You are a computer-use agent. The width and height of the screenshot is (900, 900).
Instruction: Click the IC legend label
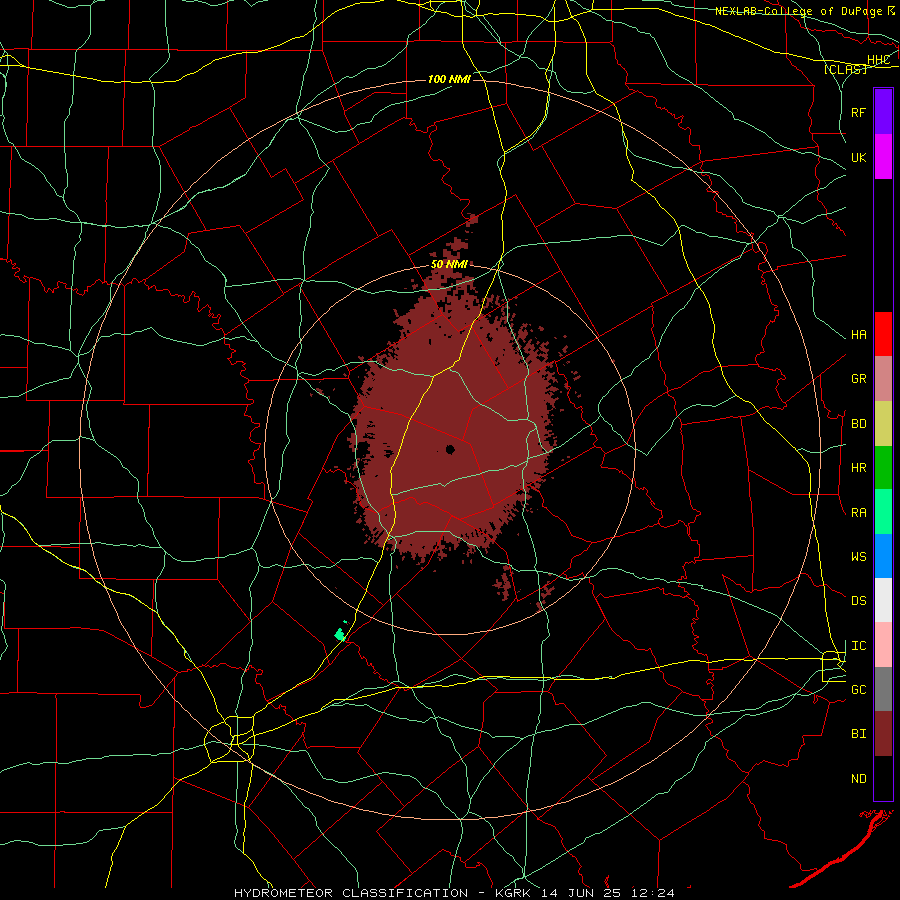pos(858,646)
